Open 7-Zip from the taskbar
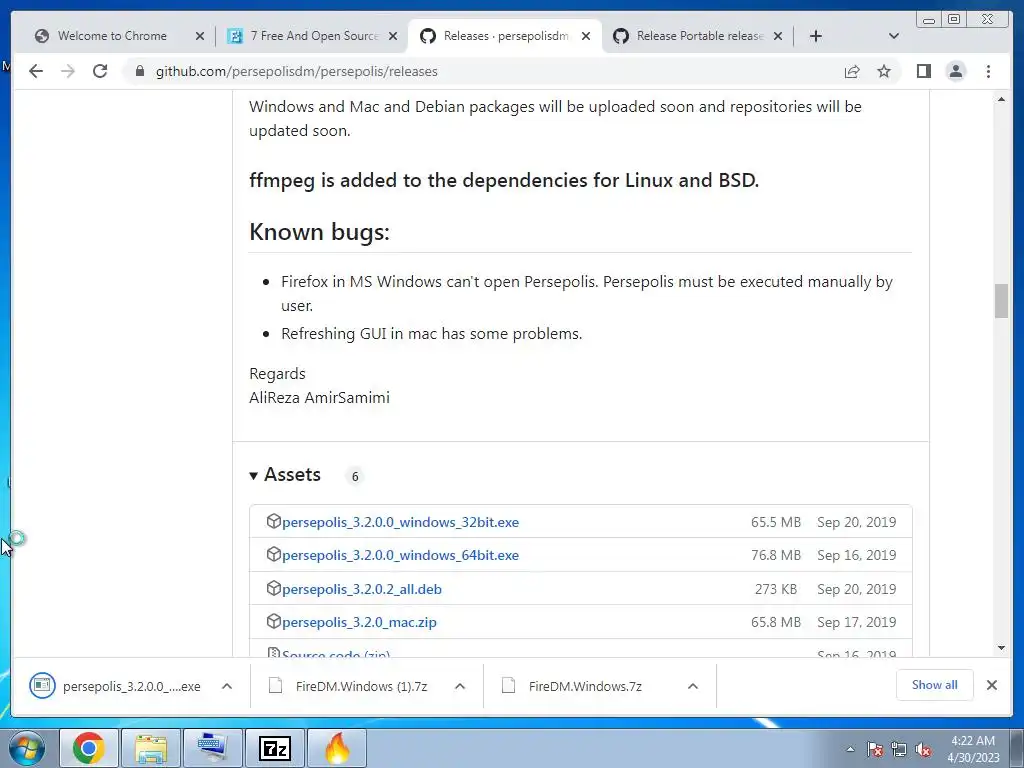 [275, 748]
